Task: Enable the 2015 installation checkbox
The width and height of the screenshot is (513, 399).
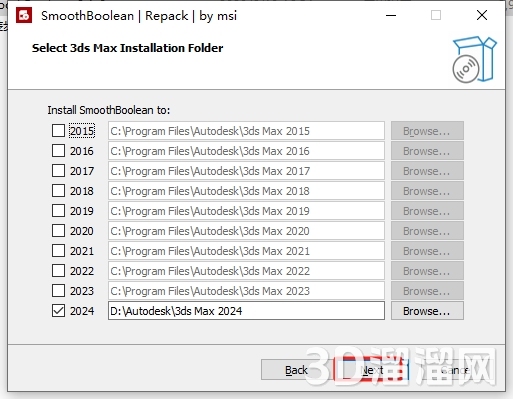Action: 58,131
